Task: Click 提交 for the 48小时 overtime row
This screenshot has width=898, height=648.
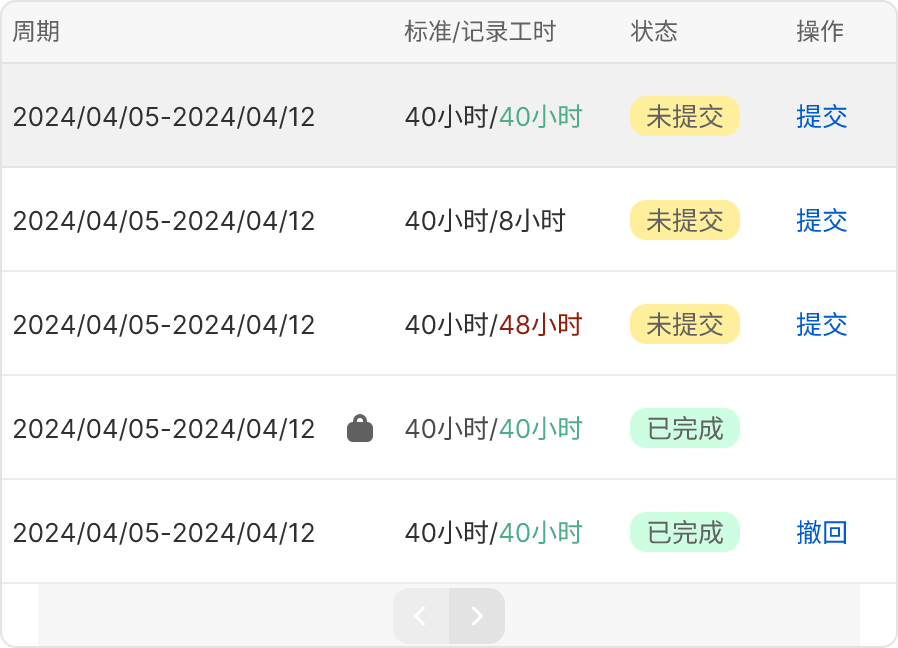Action: (x=822, y=325)
